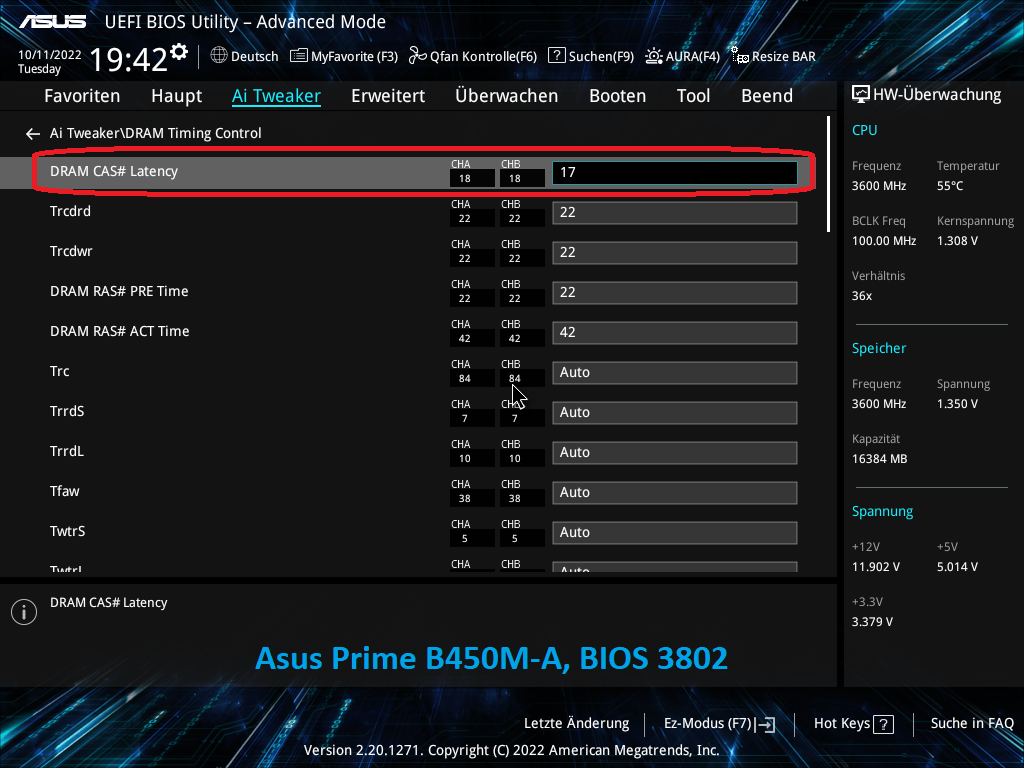Click the Trcdwr value field
The image size is (1024, 768).
(675, 253)
